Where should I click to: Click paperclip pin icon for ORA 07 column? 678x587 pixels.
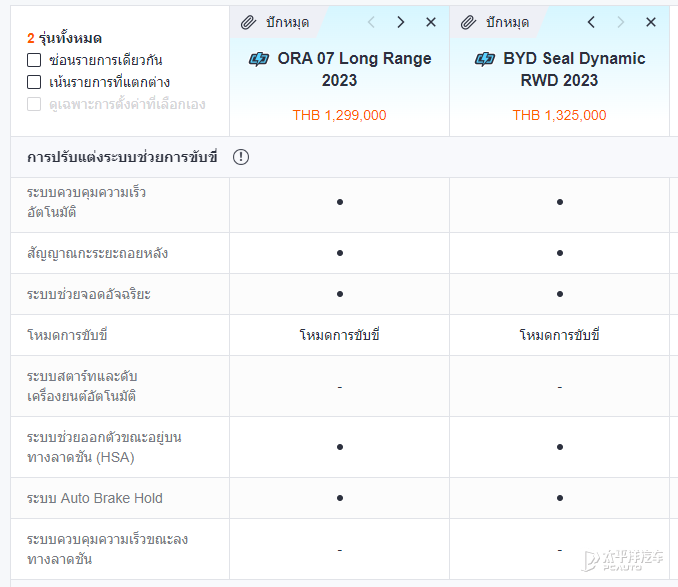coord(248,22)
